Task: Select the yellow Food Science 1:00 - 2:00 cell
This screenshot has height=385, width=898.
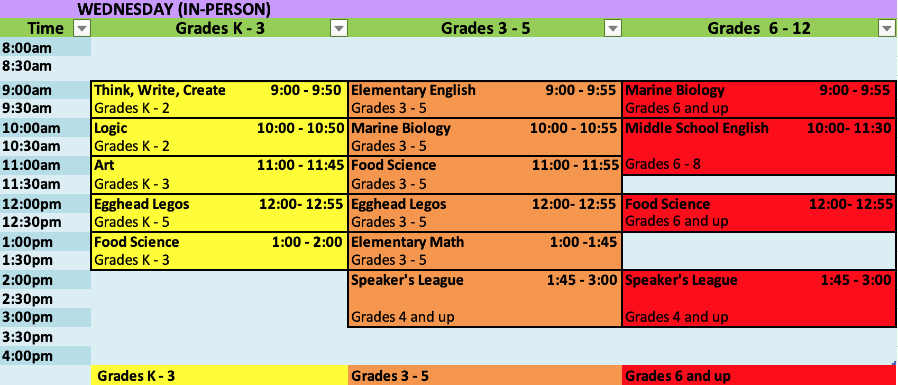Action: (219, 251)
